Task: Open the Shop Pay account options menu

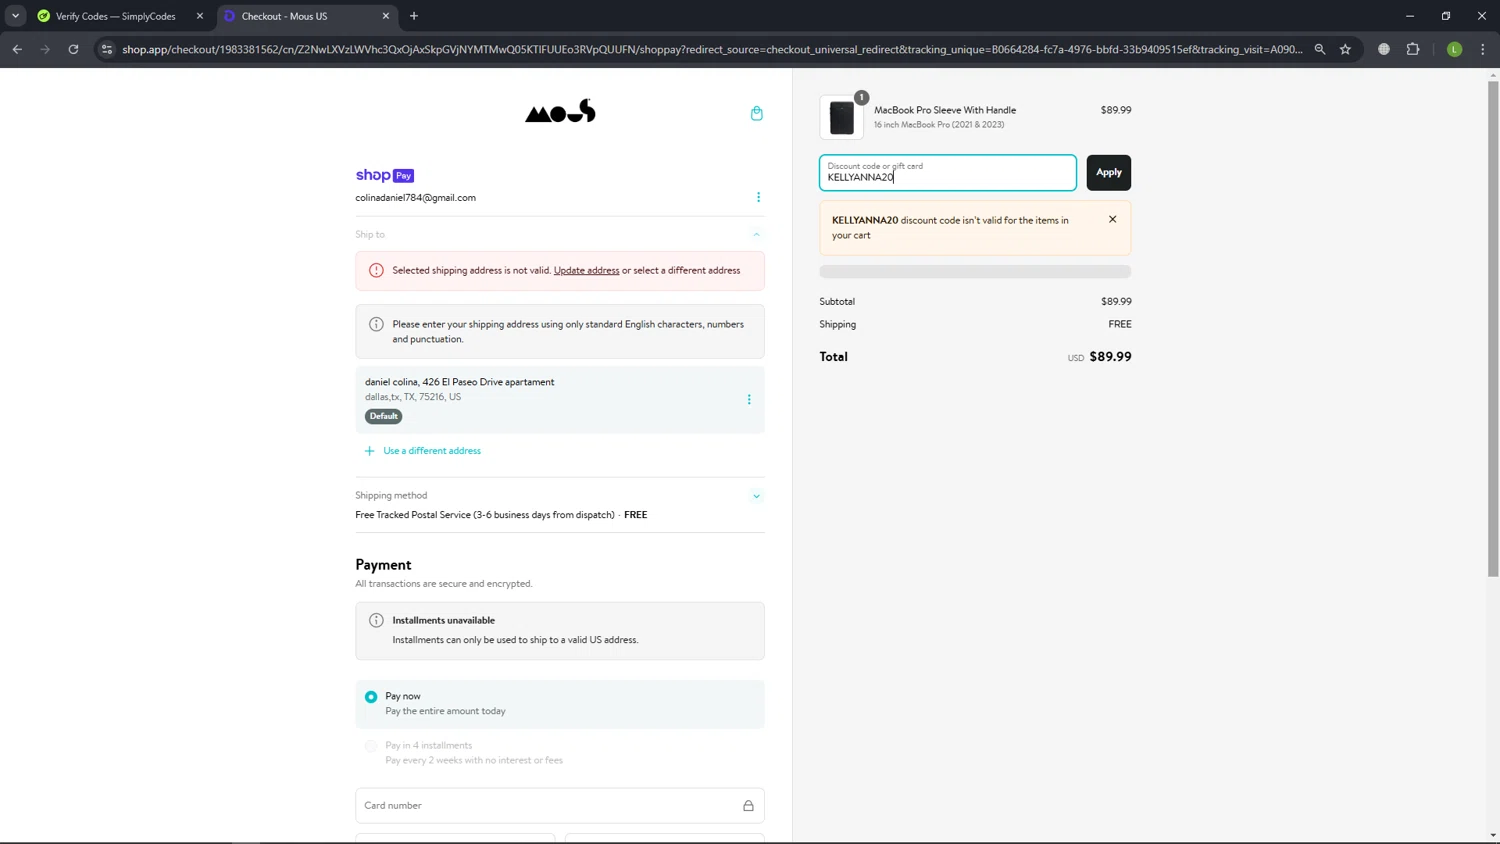Action: tap(758, 197)
